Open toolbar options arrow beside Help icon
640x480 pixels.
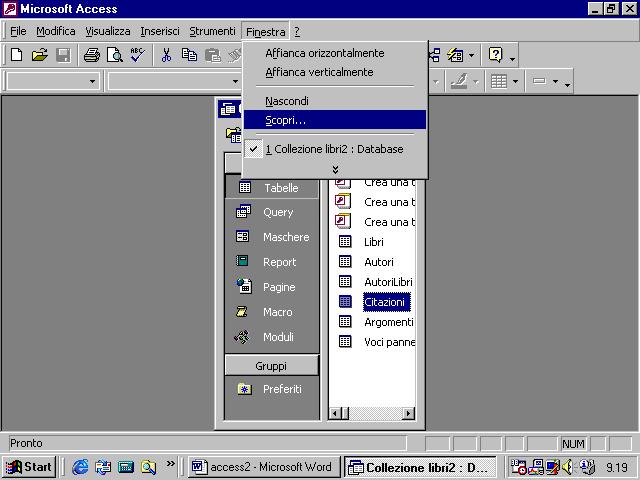(x=513, y=57)
